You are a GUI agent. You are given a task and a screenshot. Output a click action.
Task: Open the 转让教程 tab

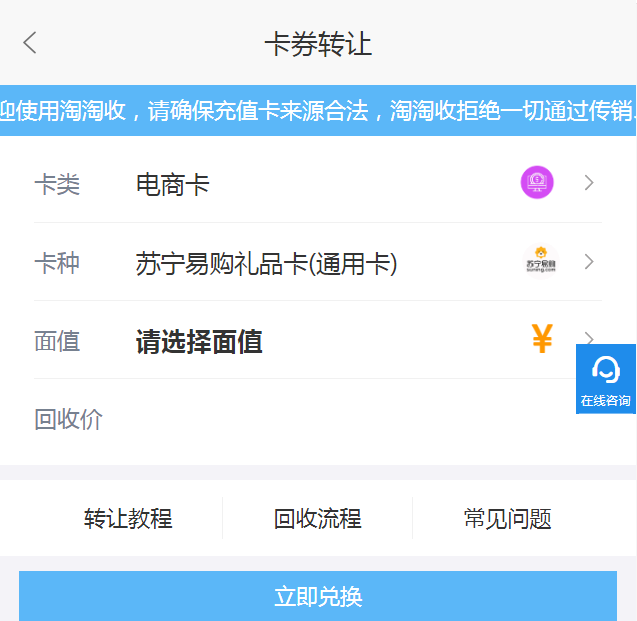(128, 519)
